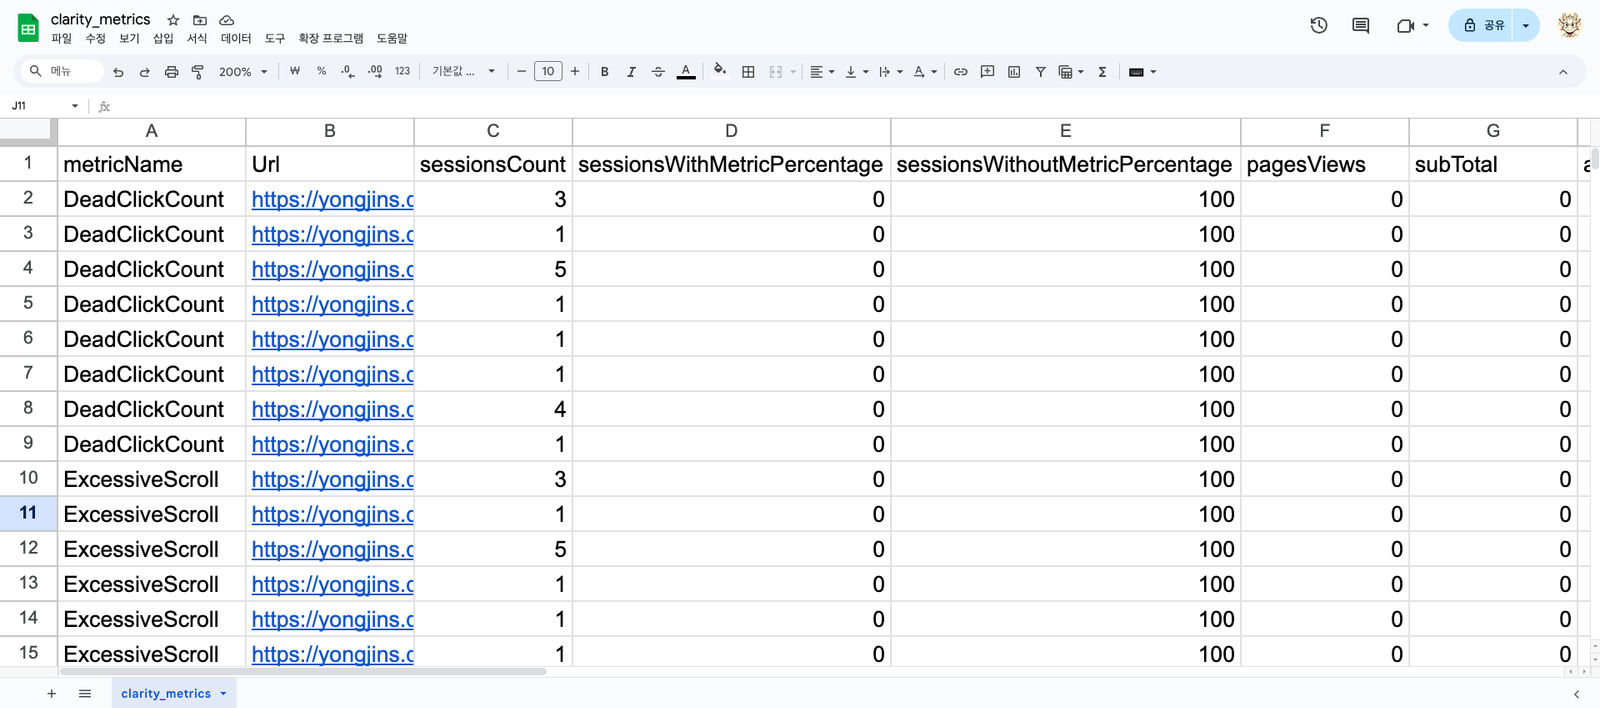Open the fill color picker
This screenshot has height=708, width=1600.
719,72
